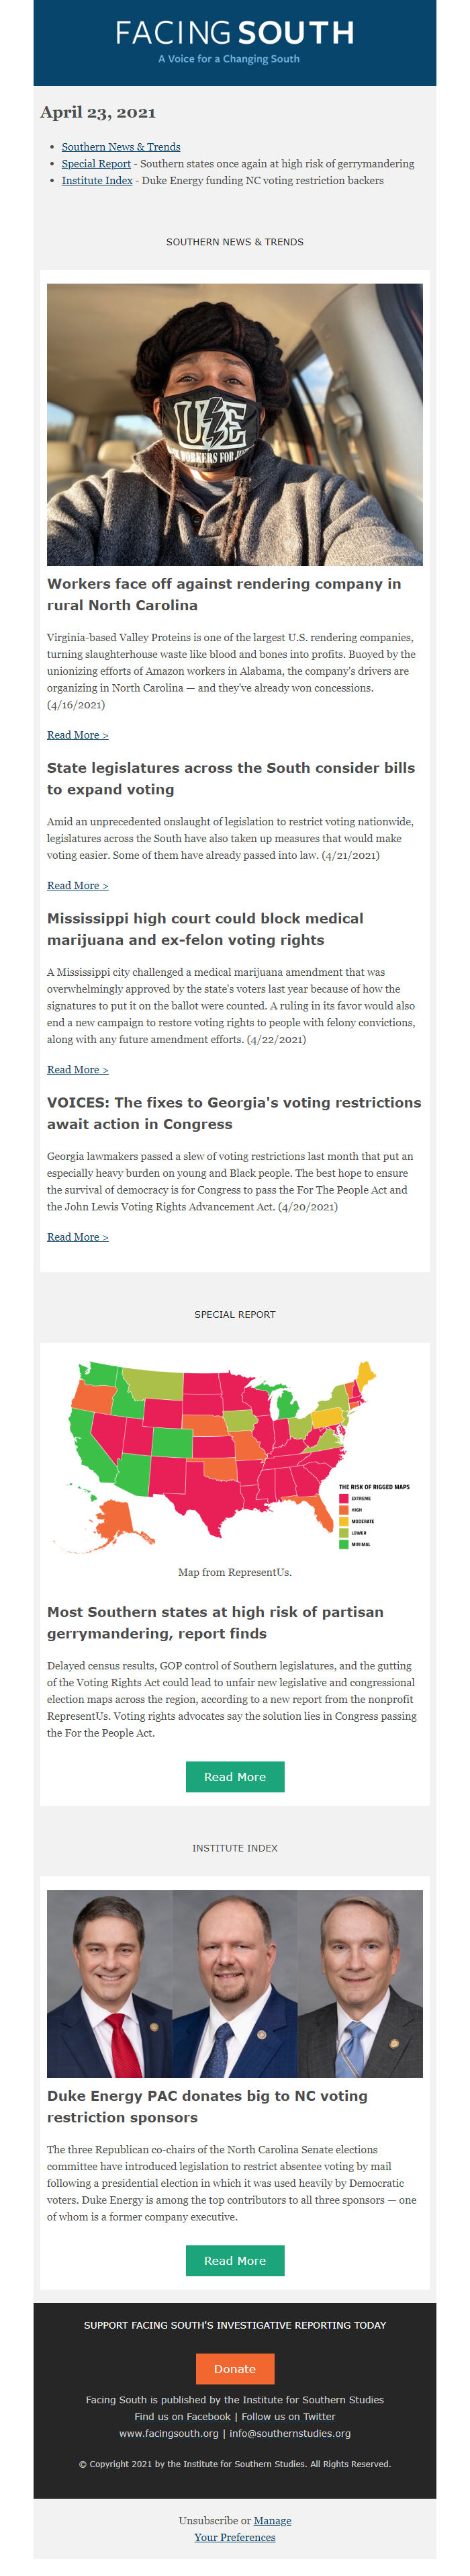
Task: Follow the Special Report link
Action: pos(96,164)
